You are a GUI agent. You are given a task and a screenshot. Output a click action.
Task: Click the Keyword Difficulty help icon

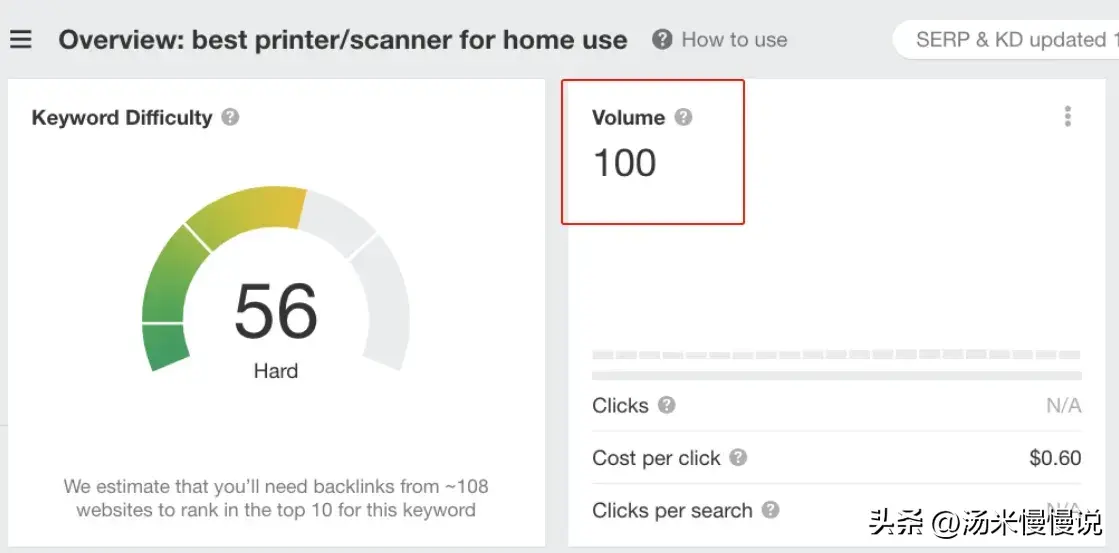click(230, 117)
